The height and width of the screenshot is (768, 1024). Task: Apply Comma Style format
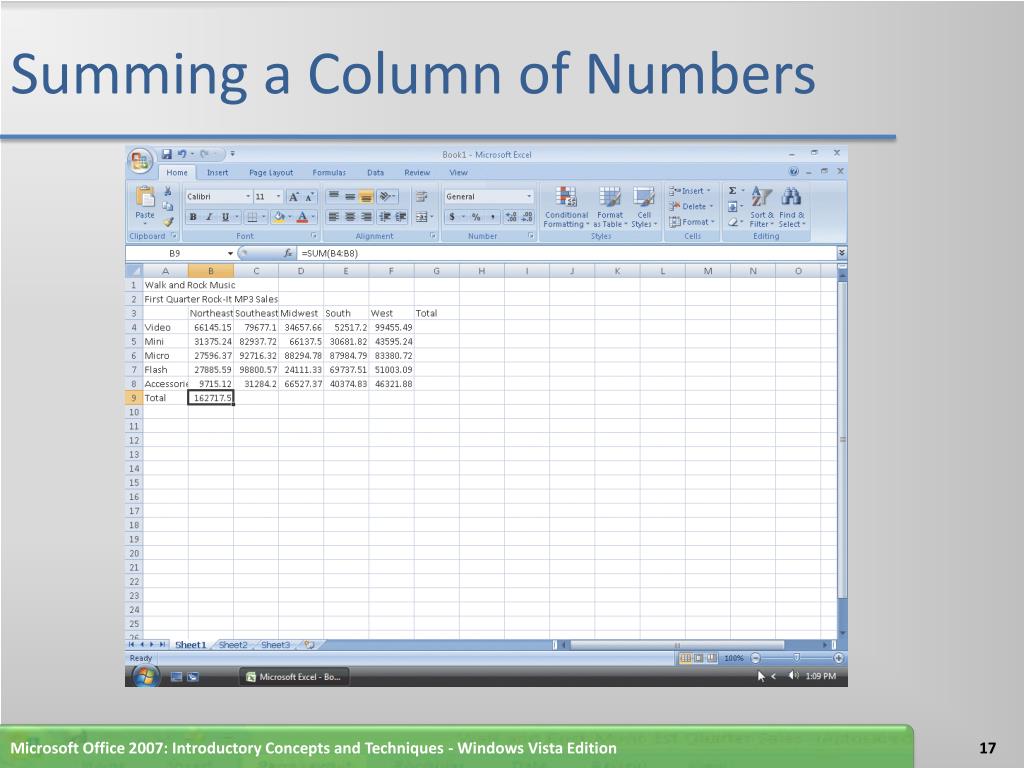(x=493, y=217)
